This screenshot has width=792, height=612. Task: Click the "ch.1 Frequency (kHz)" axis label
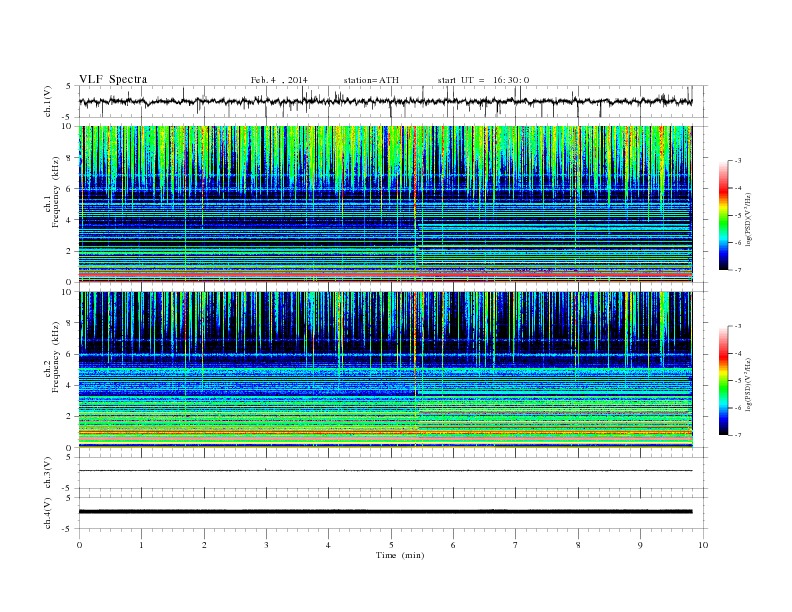pos(52,192)
